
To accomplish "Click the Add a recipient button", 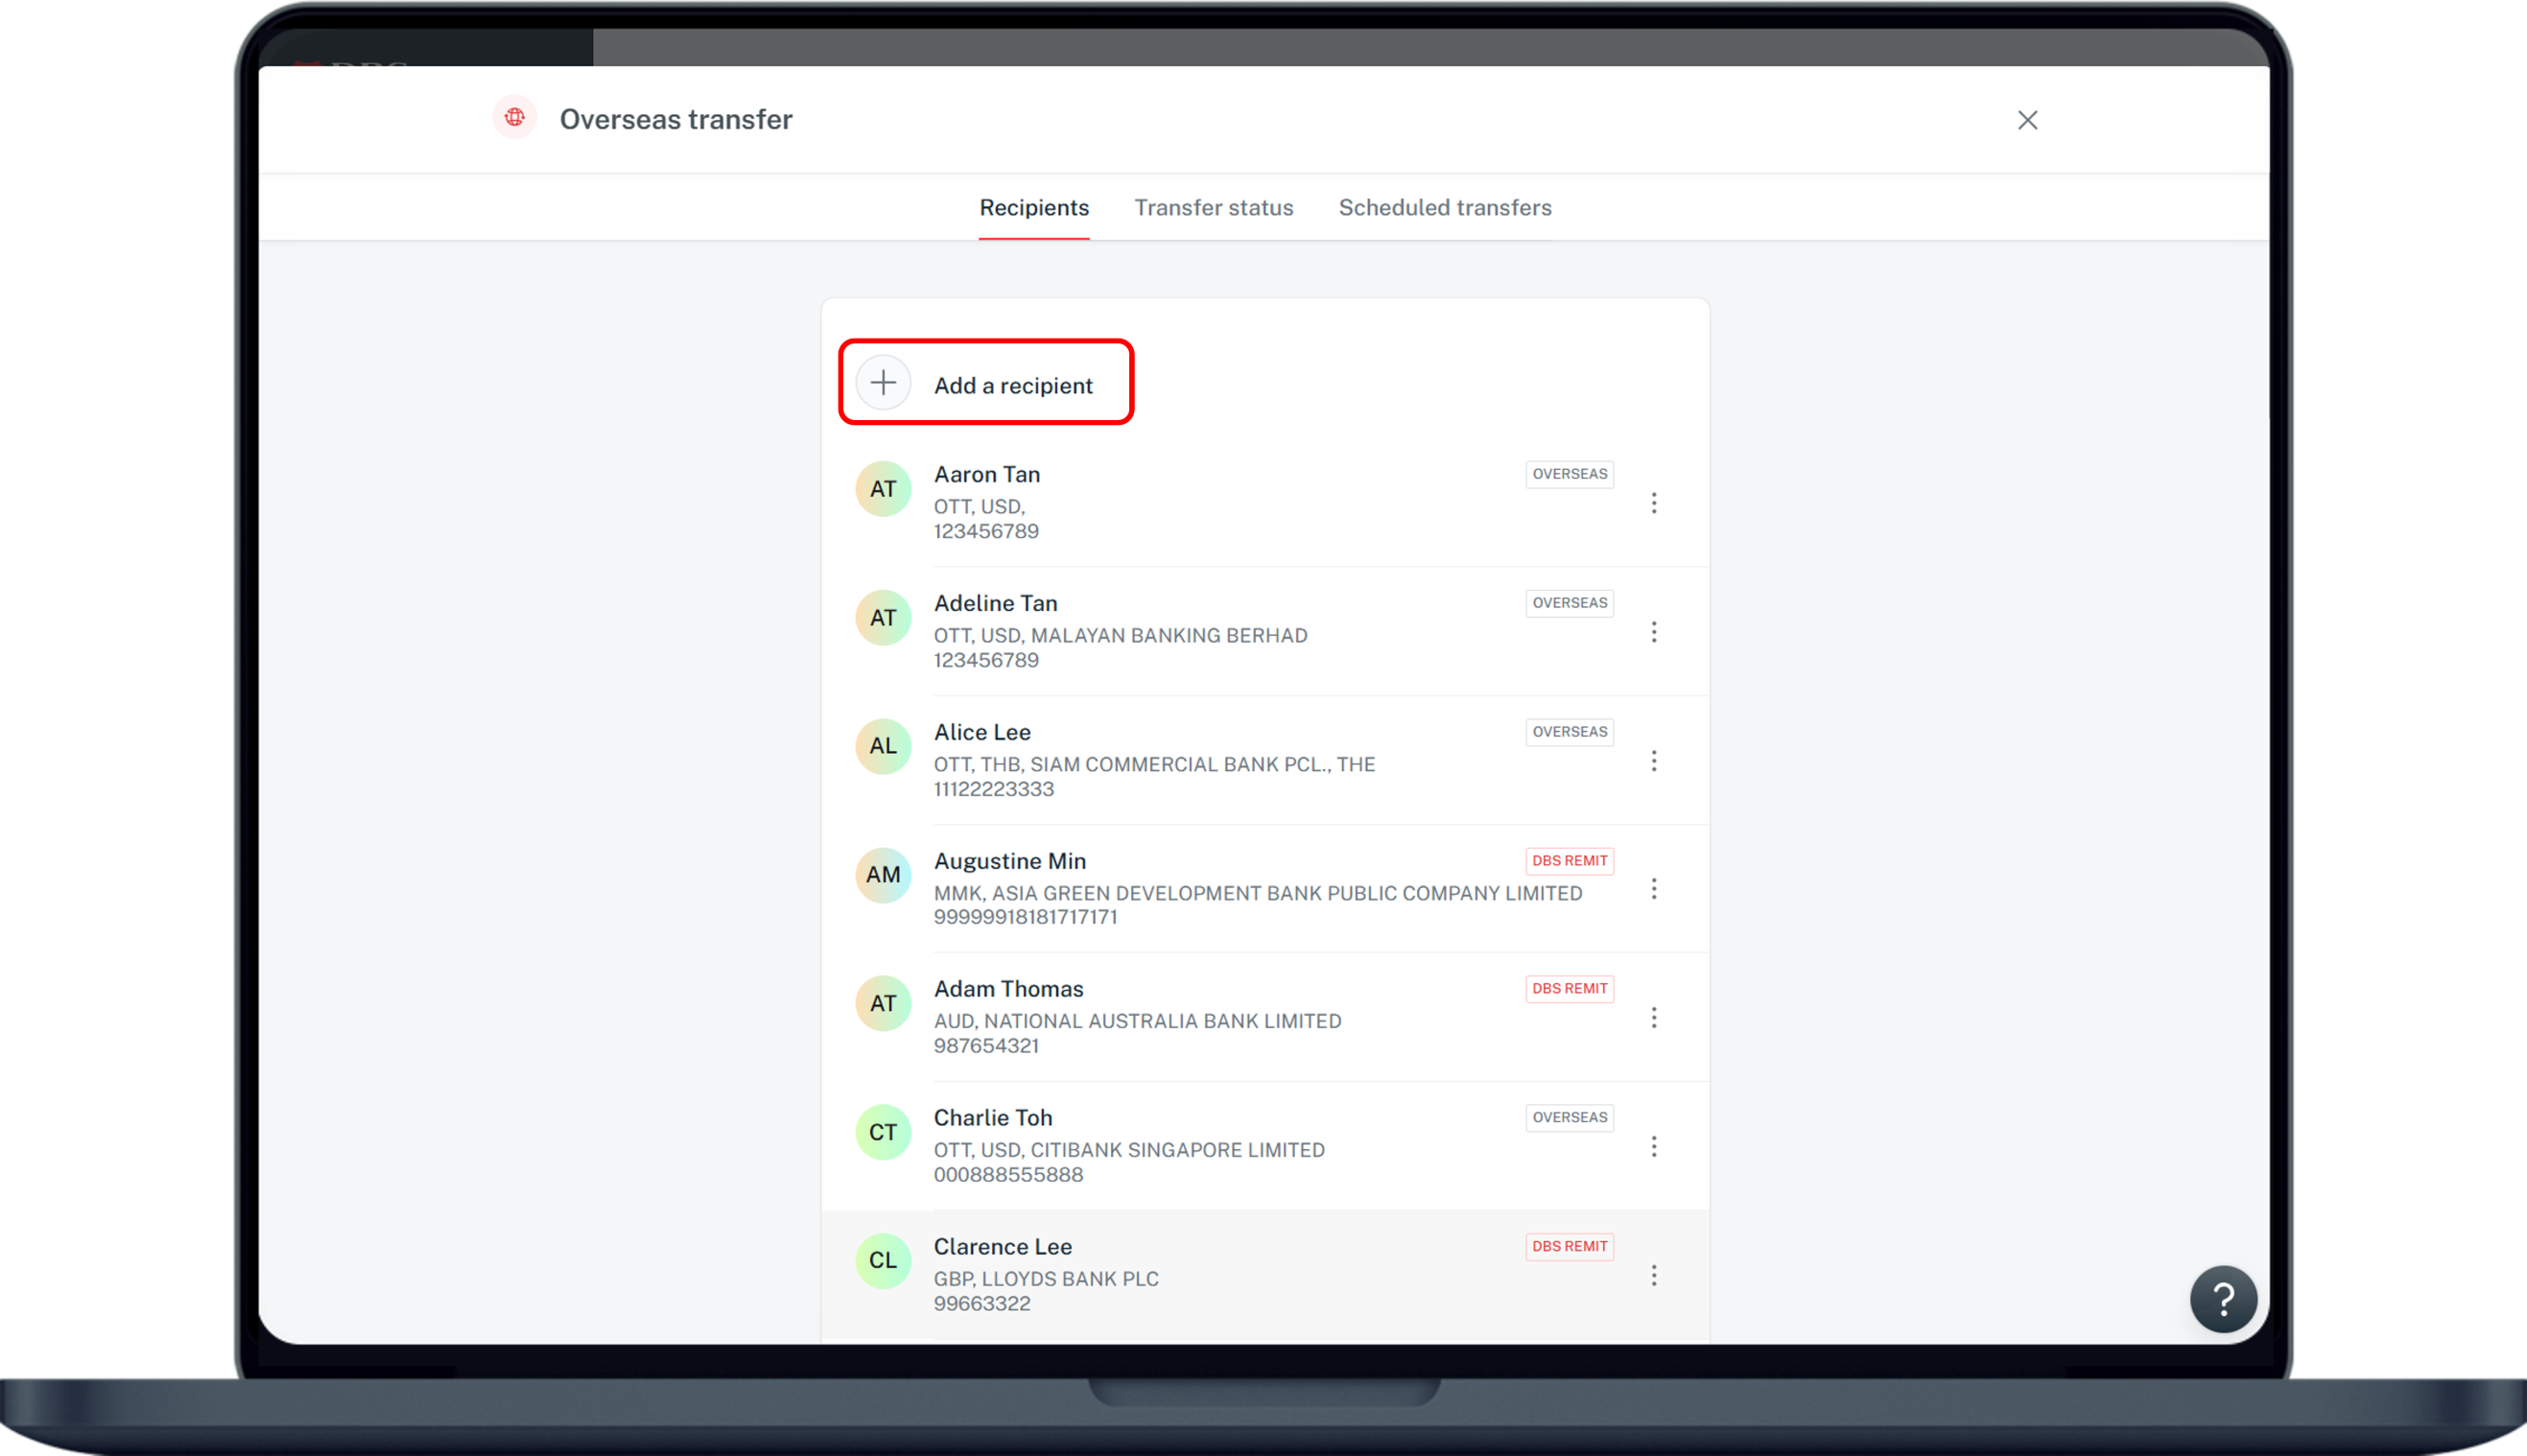I will (x=1013, y=384).
